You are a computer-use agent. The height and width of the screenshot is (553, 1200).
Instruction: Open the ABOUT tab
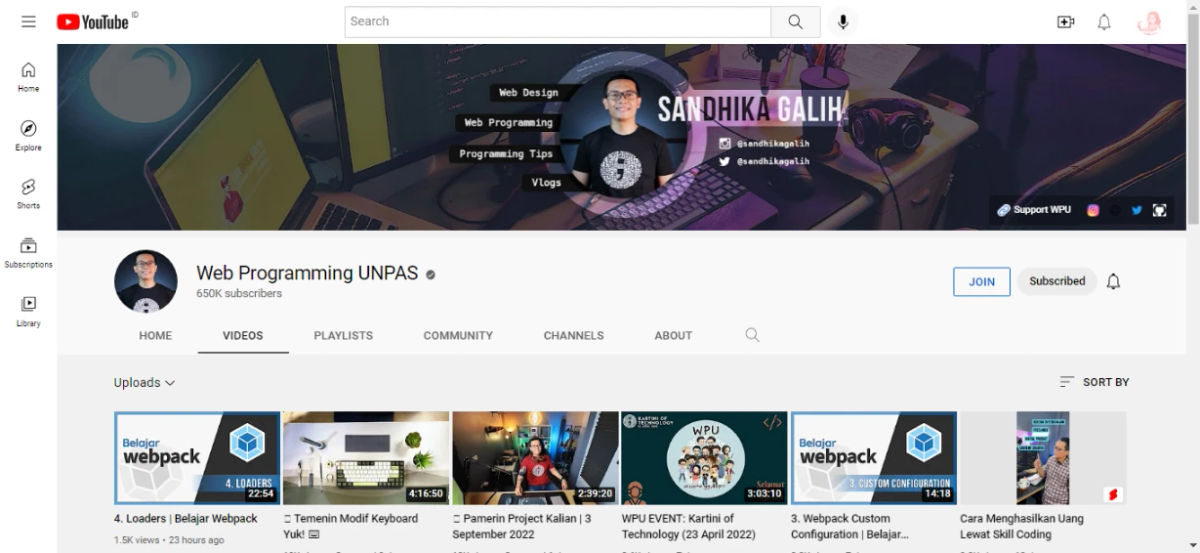click(673, 336)
